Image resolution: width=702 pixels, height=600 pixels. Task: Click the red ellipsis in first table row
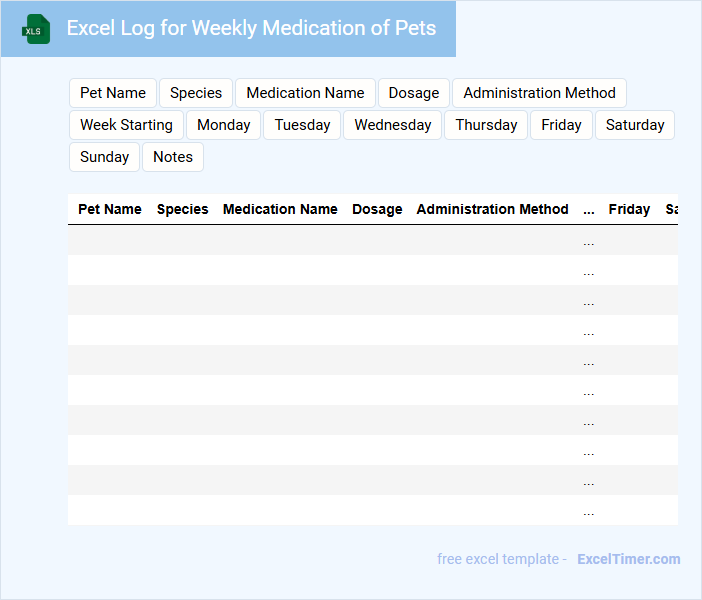click(588, 241)
